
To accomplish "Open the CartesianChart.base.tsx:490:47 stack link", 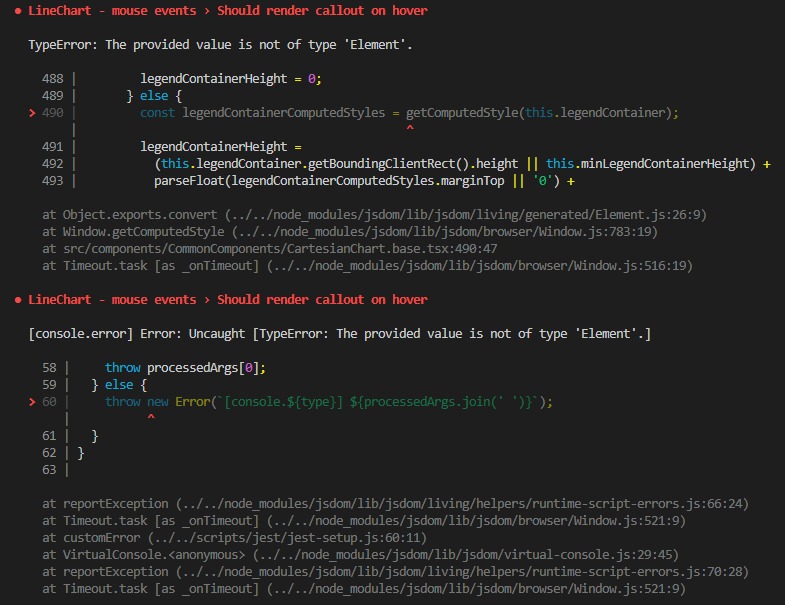I will pos(280,249).
